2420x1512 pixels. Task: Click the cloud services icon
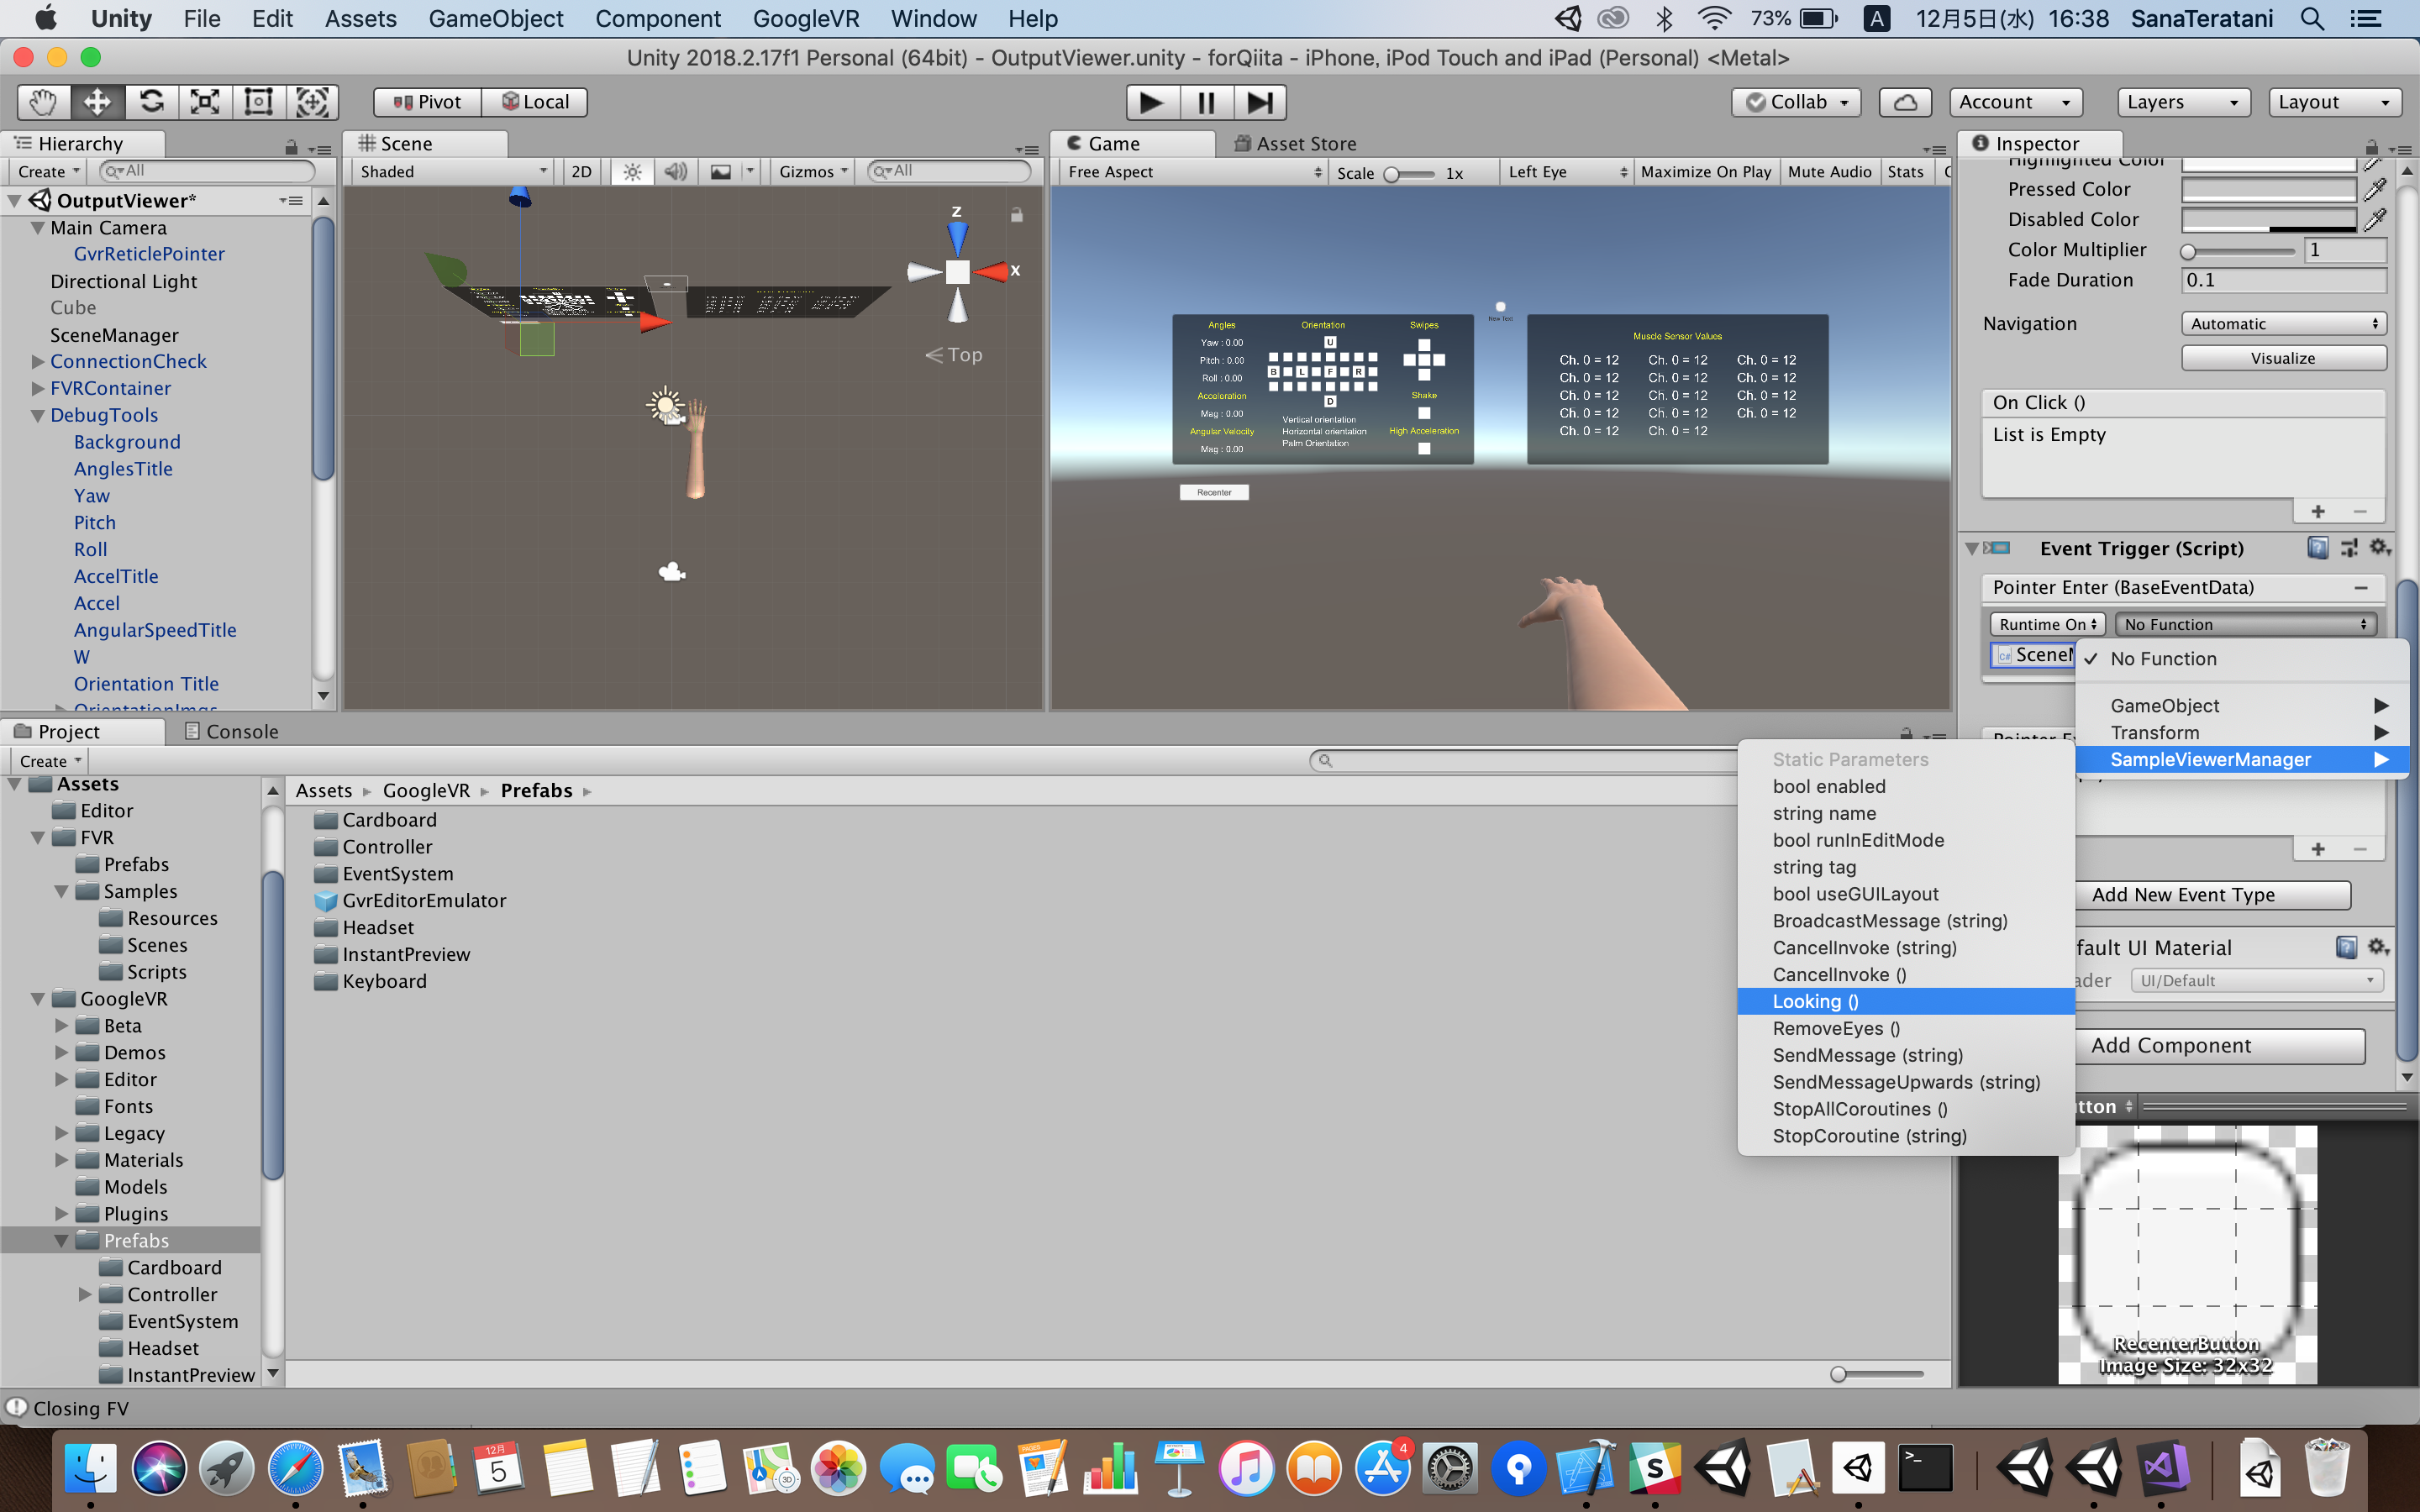coord(1905,102)
